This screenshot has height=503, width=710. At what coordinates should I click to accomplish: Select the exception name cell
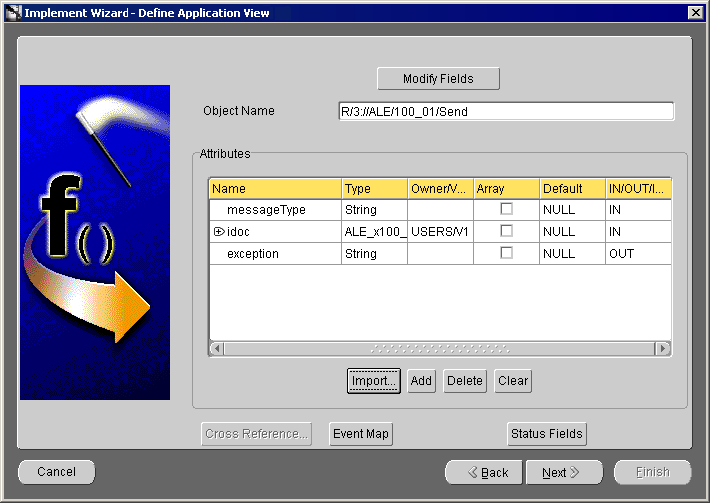coord(275,254)
